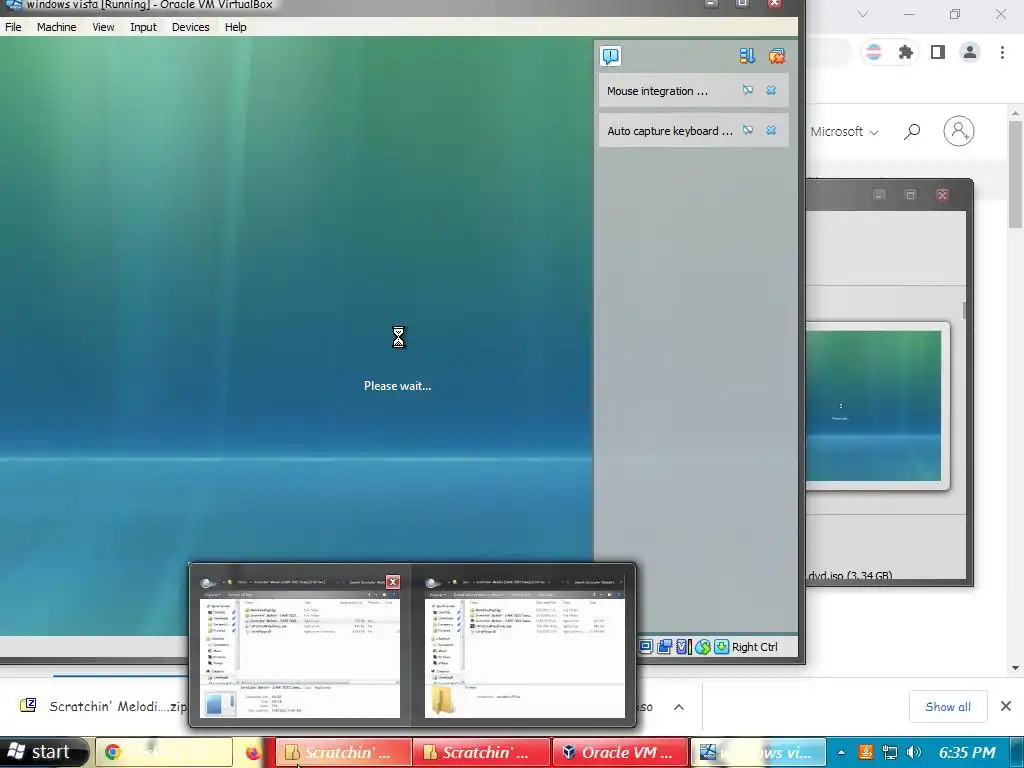
Task: Click the keyboard capture arrow status icon
Action: 721,647
